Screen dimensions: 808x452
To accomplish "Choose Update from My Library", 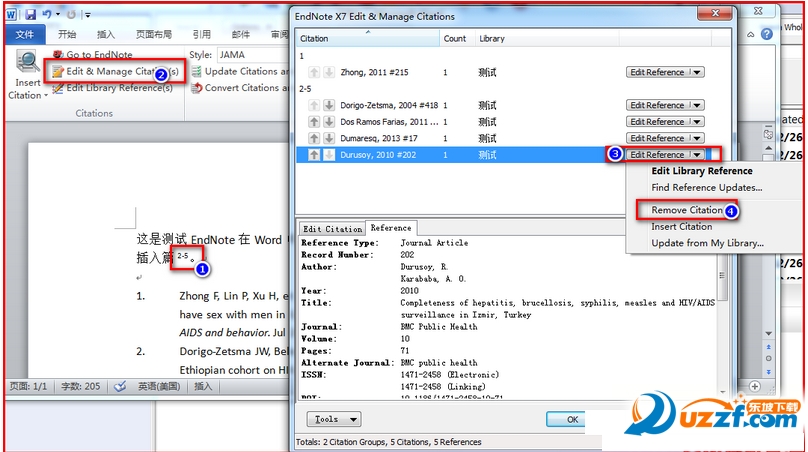I will (x=708, y=243).
